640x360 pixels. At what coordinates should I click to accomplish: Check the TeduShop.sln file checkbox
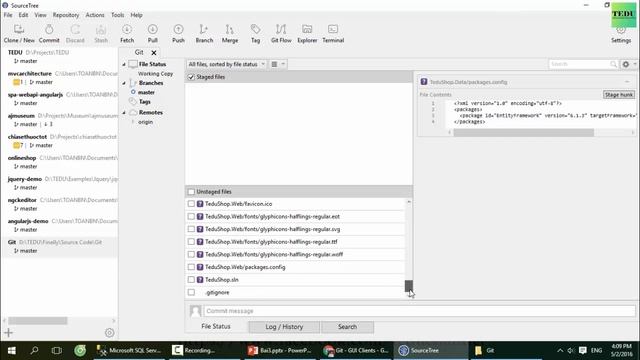(x=191, y=280)
